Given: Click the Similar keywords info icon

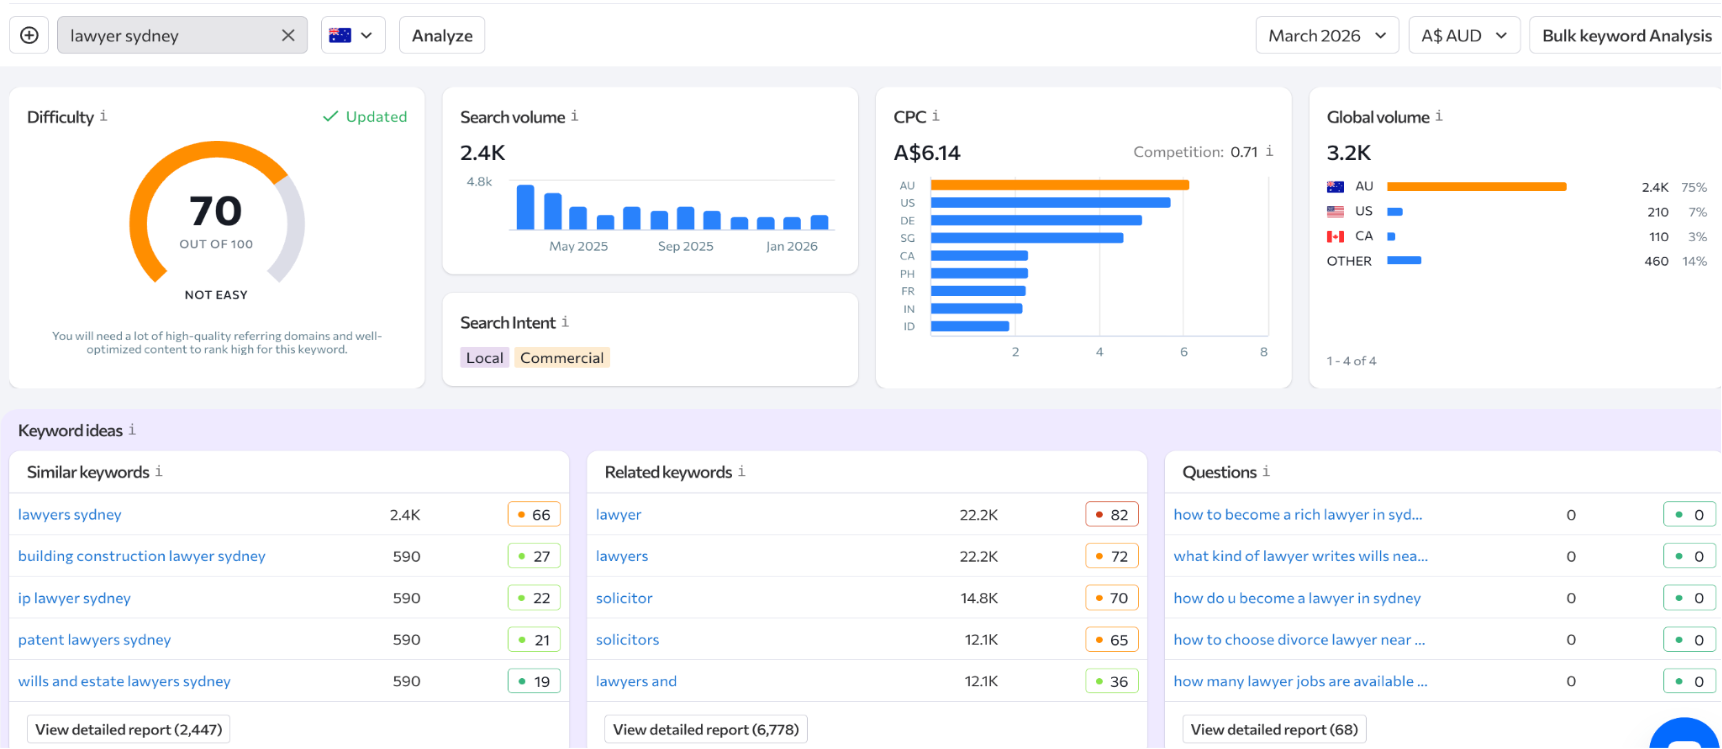Looking at the screenshot, I should (158, 471).
